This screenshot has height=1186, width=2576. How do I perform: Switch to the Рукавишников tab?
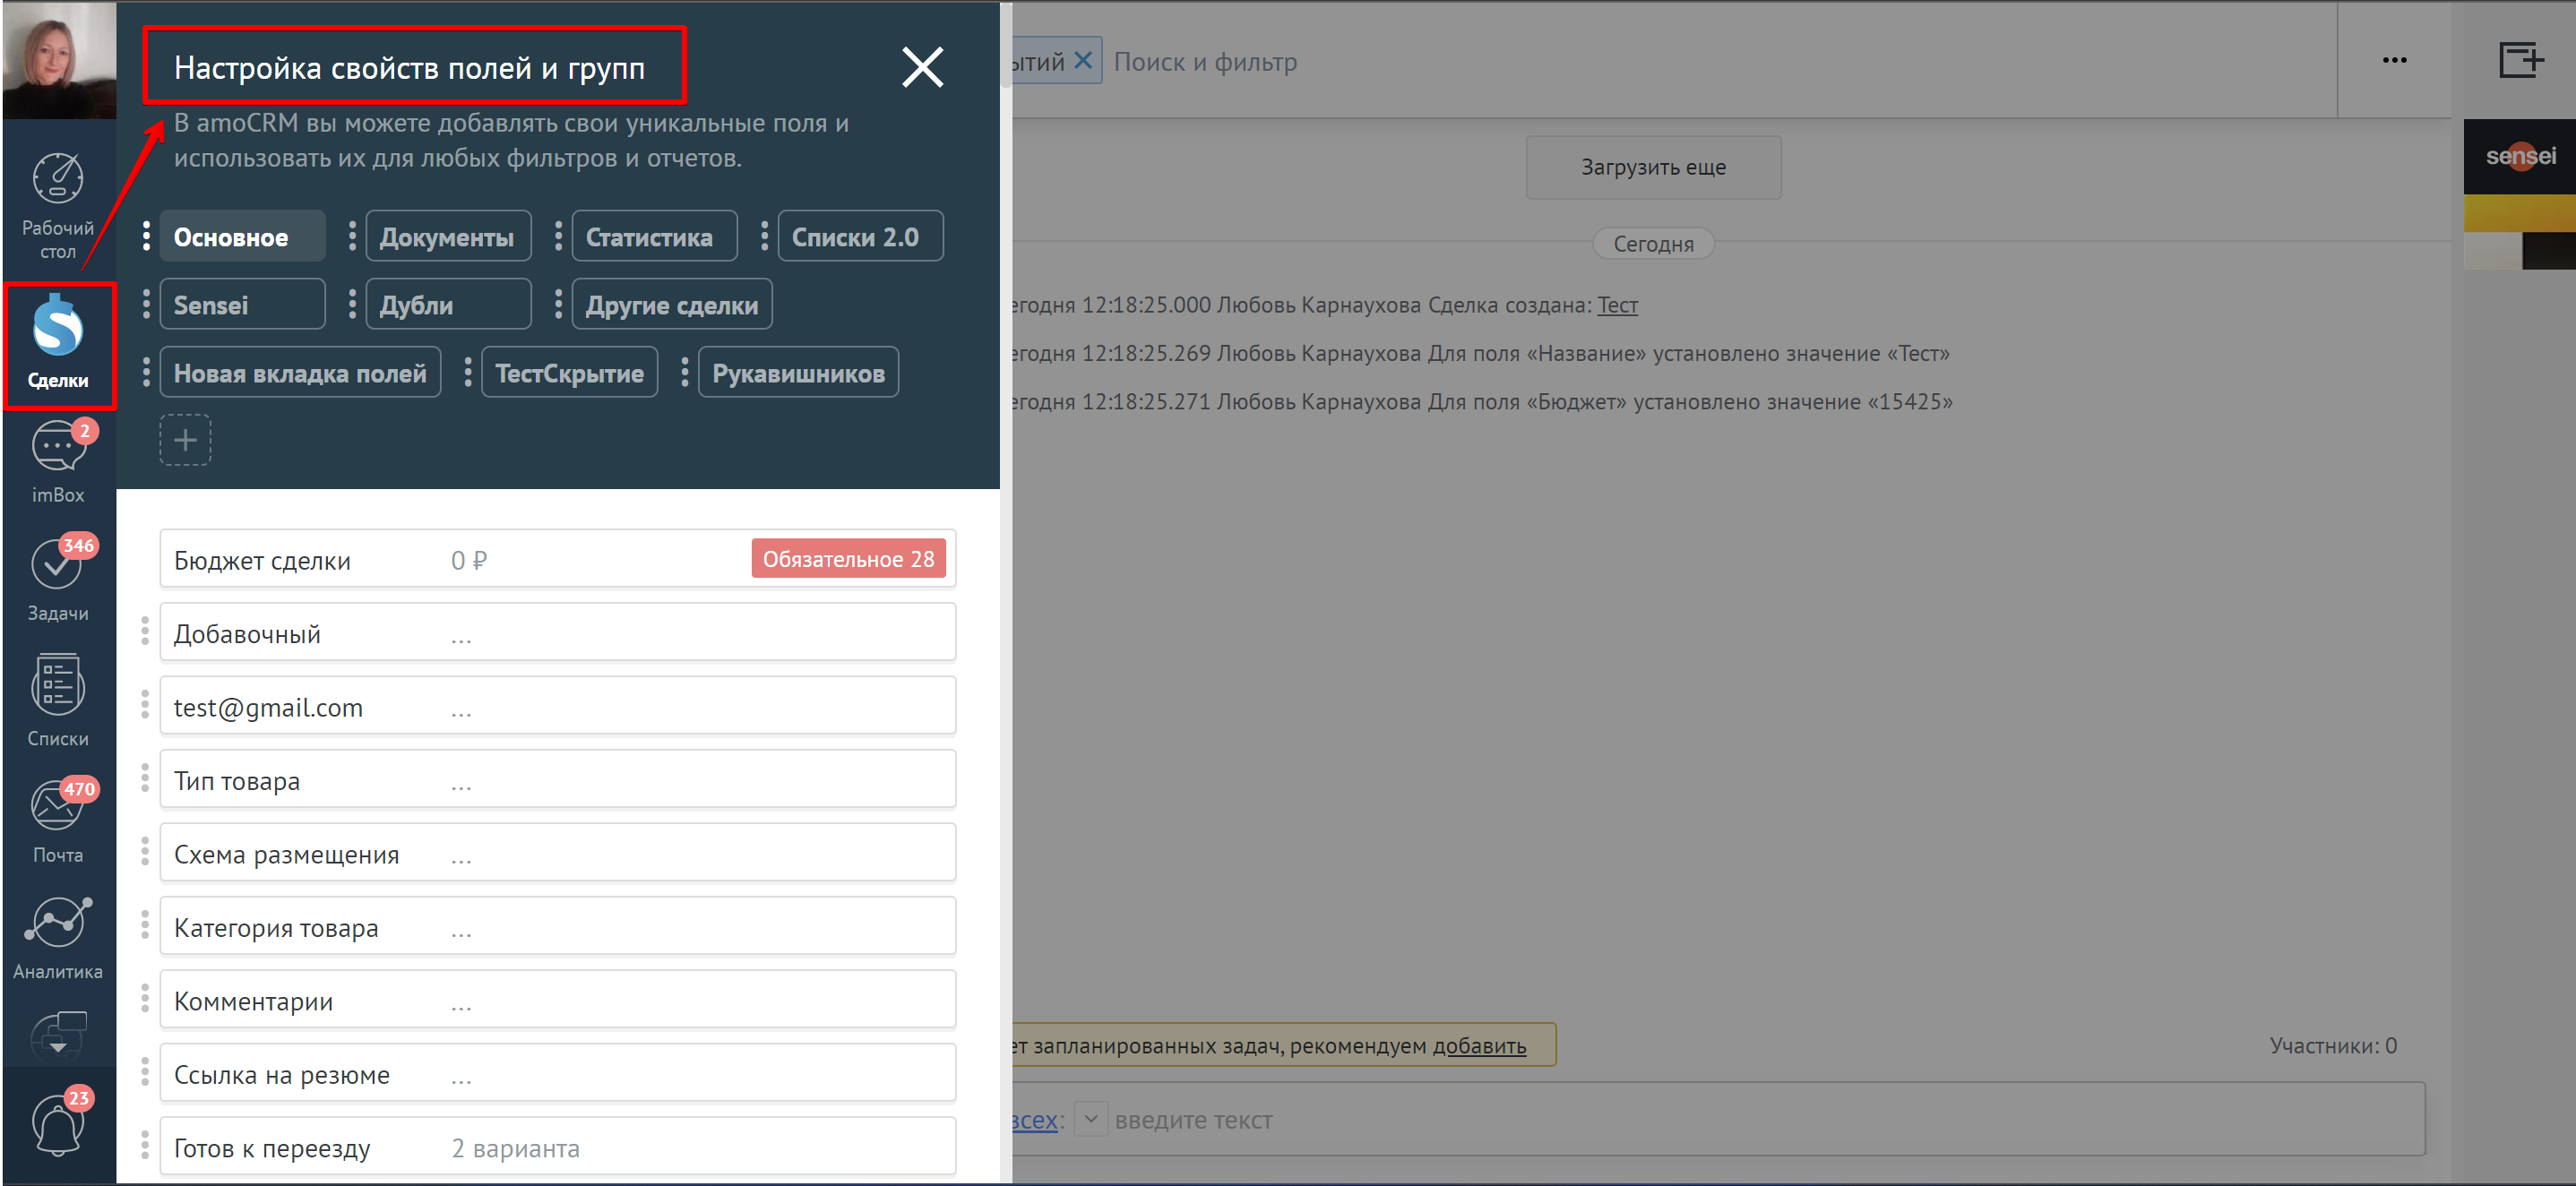tap(798, 372)
